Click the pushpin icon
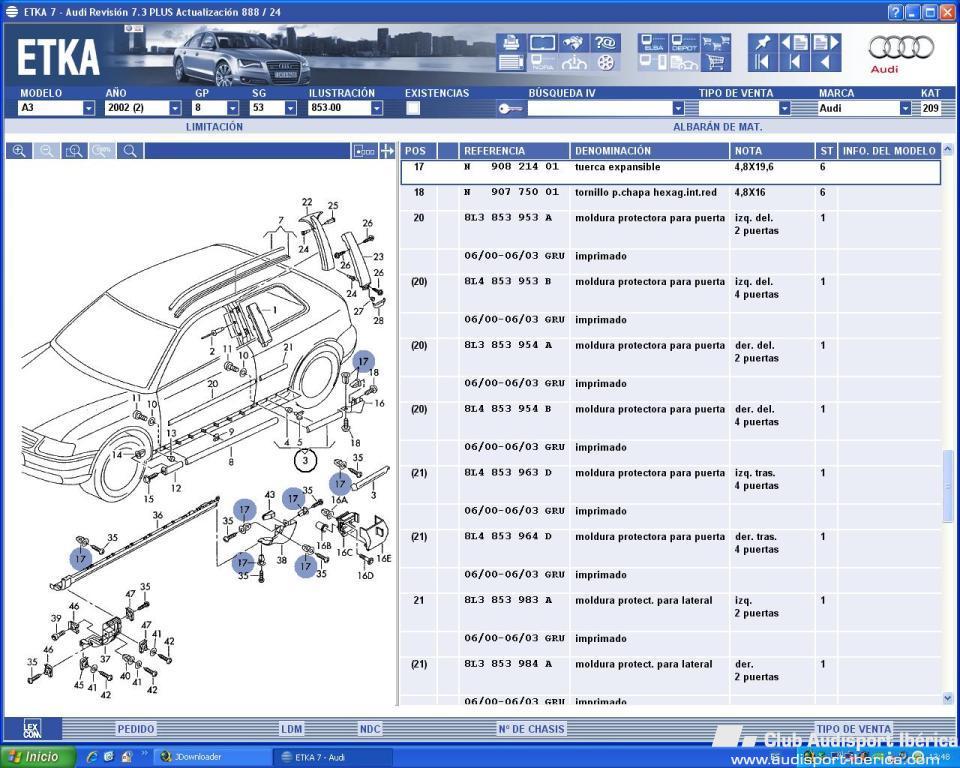Screen dimensions: 960x768 [x=763, y=43]
